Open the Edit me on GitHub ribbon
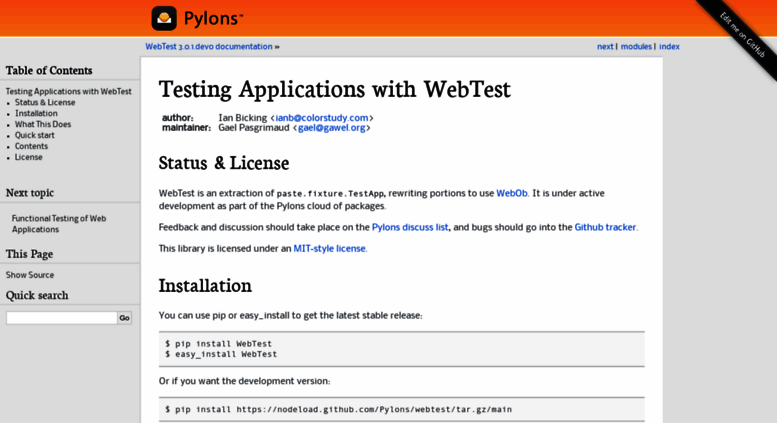The width and height of the screenshot is (777, 423). pos(742,35)
